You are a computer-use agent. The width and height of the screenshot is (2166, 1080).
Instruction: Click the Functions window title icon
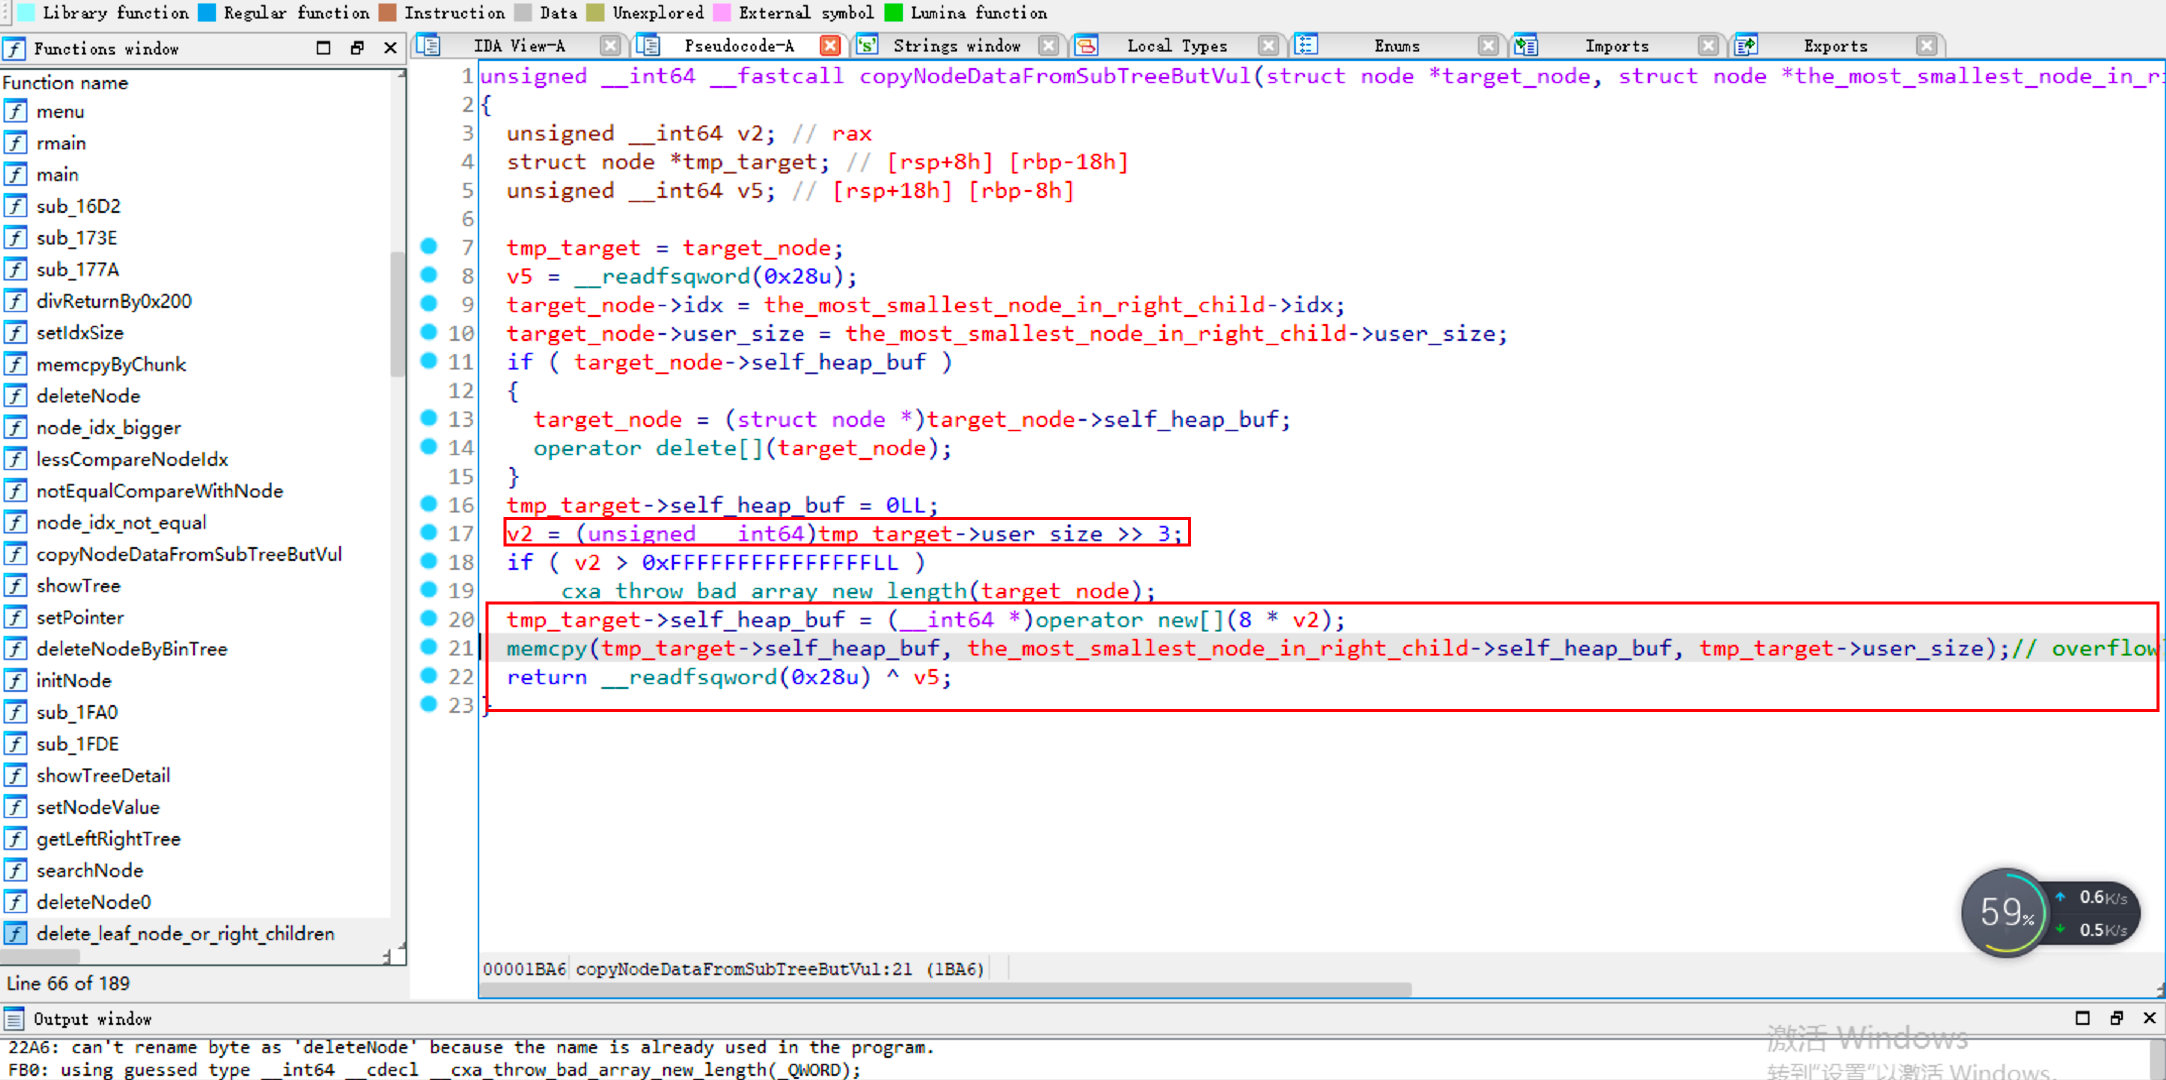click(x=14, y=48)
